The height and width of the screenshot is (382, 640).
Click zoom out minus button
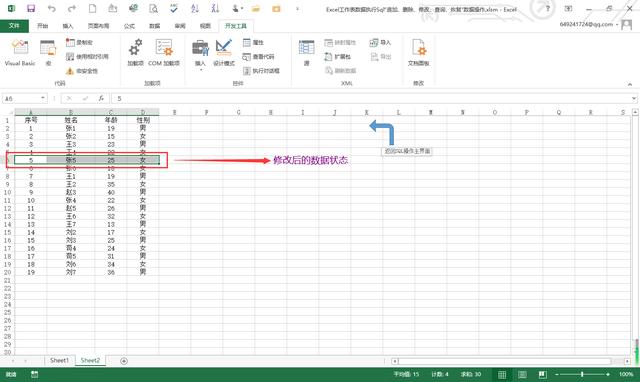click(557, 374)
